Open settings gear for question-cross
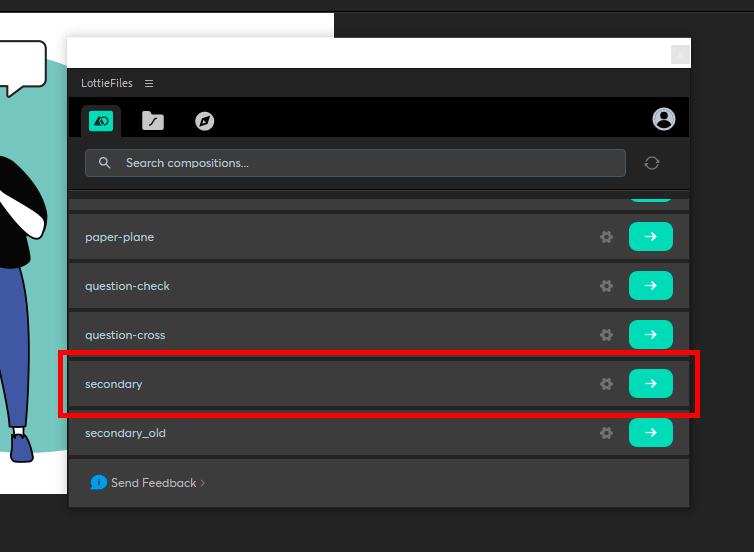This screenshot has height=552, width=754. (606, 335)
